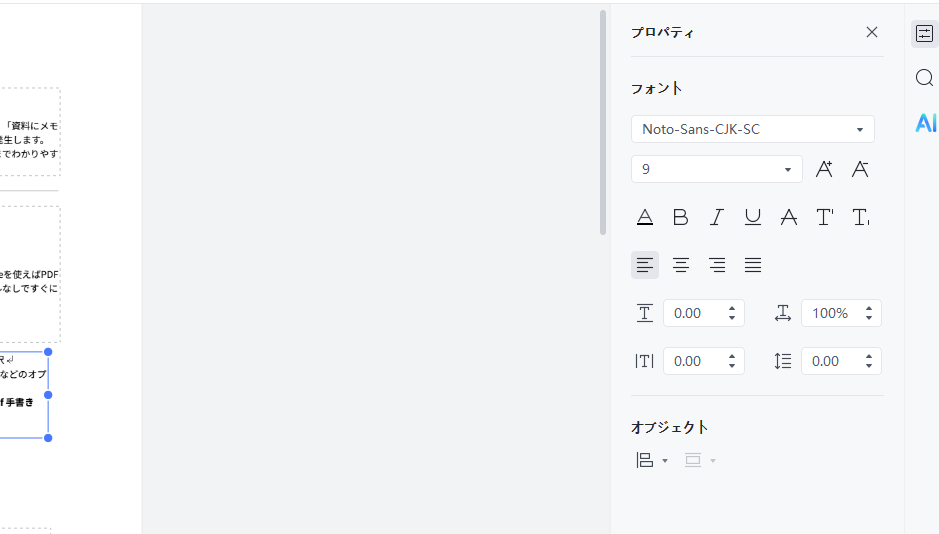The image size is (939, 534).
Task: Click the character spacing icon
Action: (644, 313)
